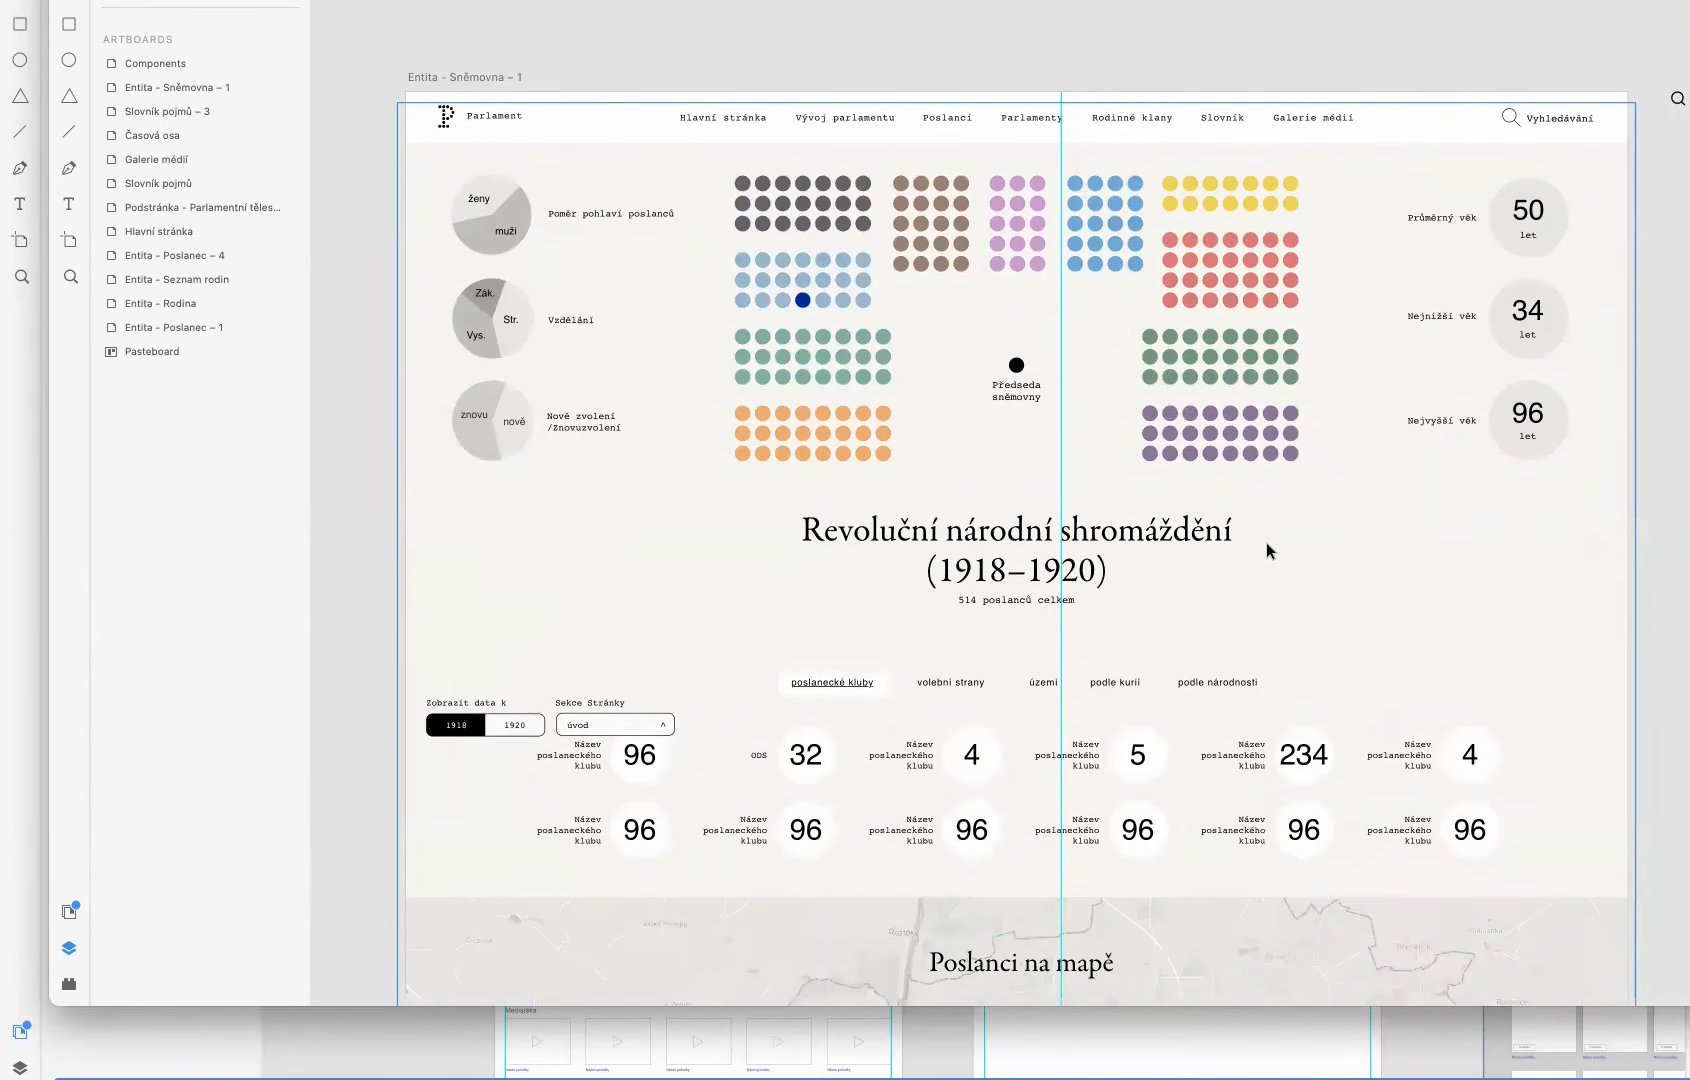This screenshot has width=1690, height=1080.
Task: Click the highlighted dark blue deputy dot
Action: 803,300
